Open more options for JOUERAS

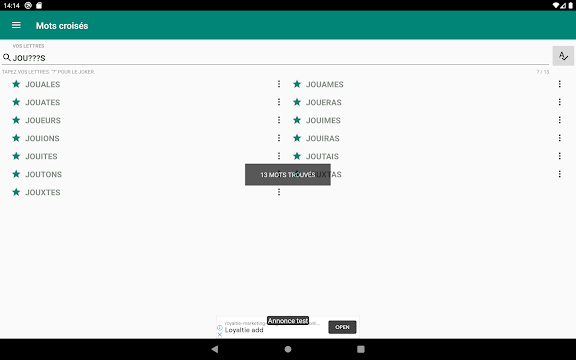click(x=559, y=102)
